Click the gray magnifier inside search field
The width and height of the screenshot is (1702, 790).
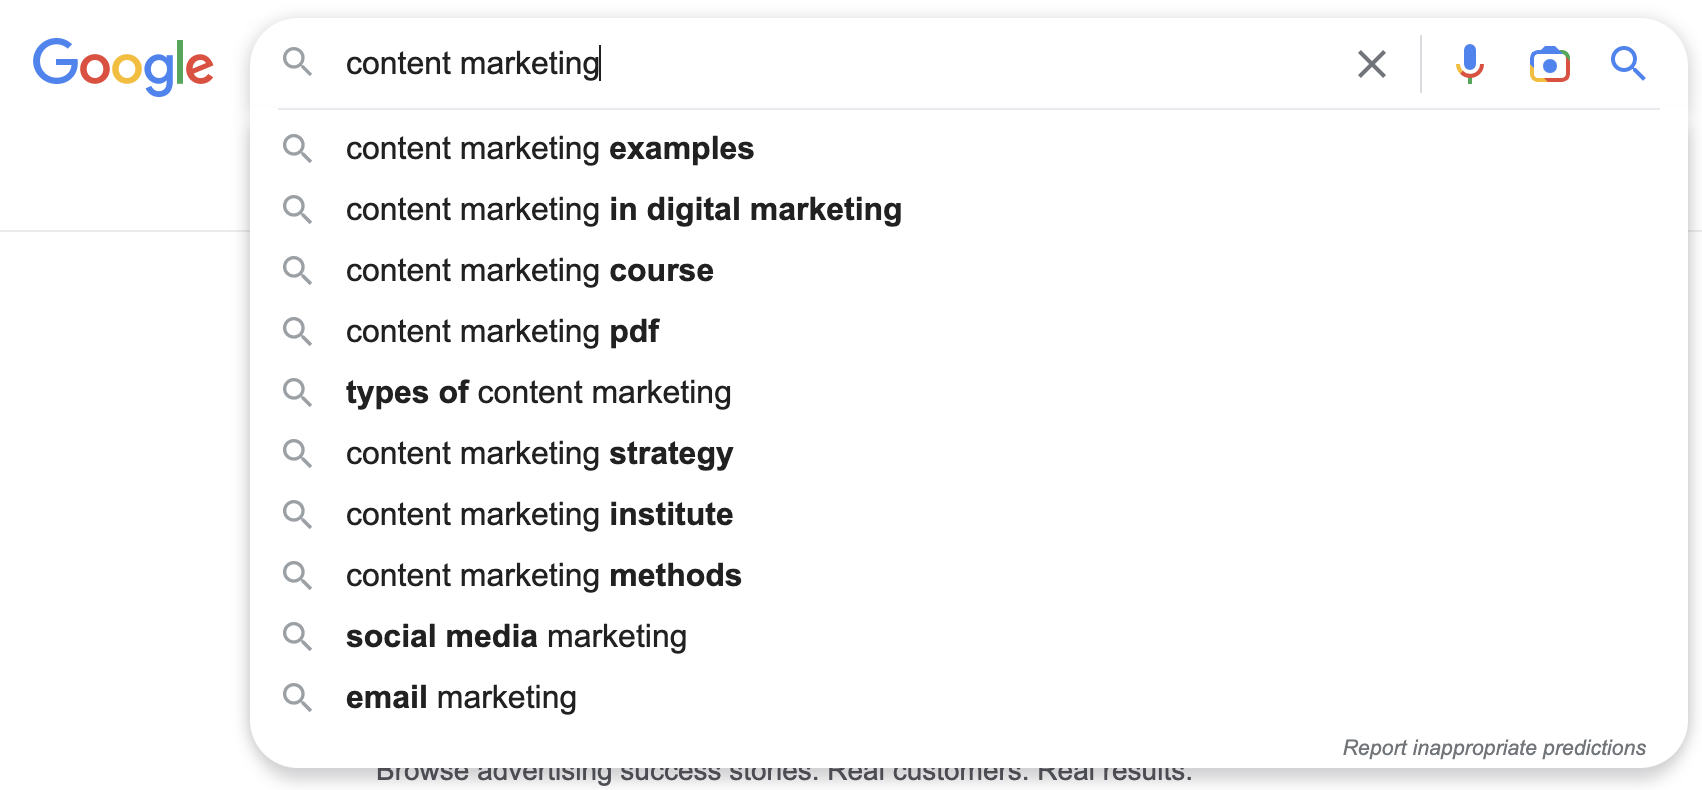click(297, 62)
